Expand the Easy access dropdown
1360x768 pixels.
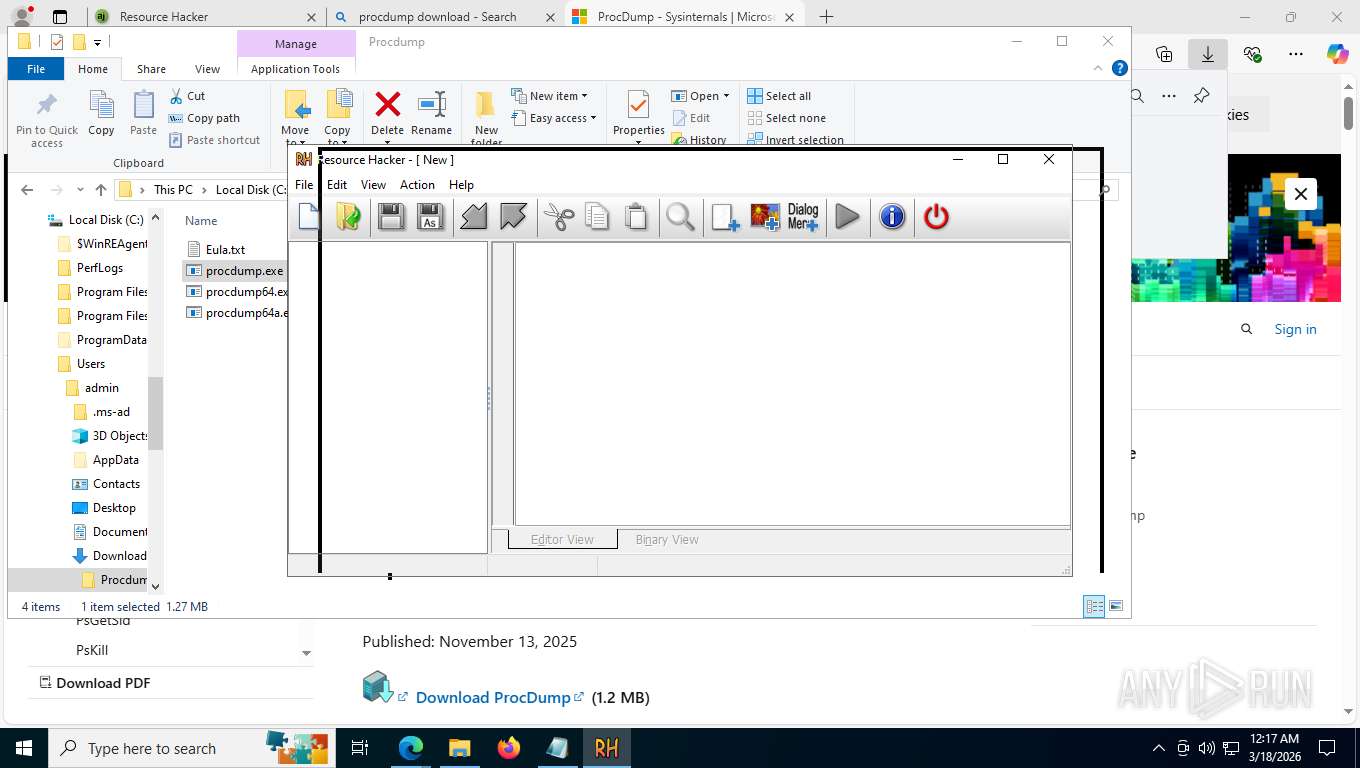point(553,118)
